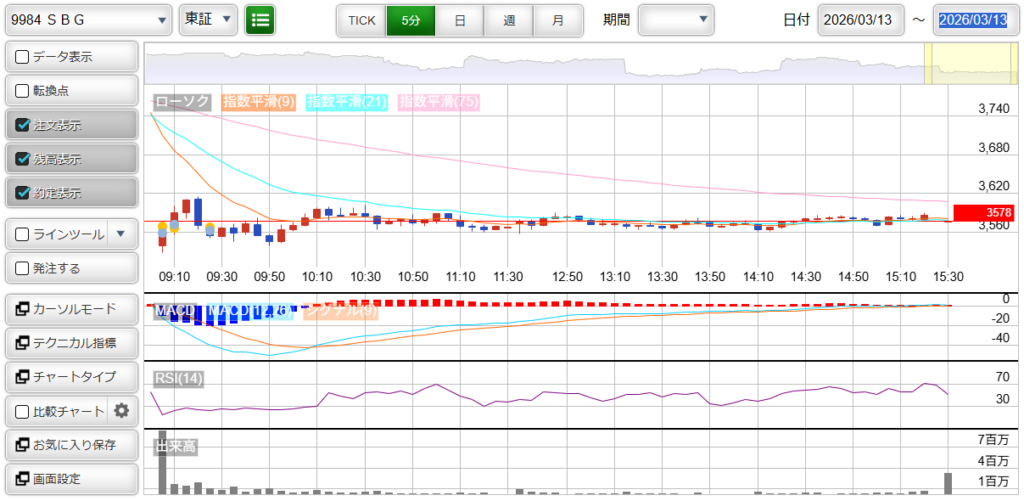Enable the データ表示 checkbox
The height and width of the screenshot is (501, 1024).
(23, 57)
